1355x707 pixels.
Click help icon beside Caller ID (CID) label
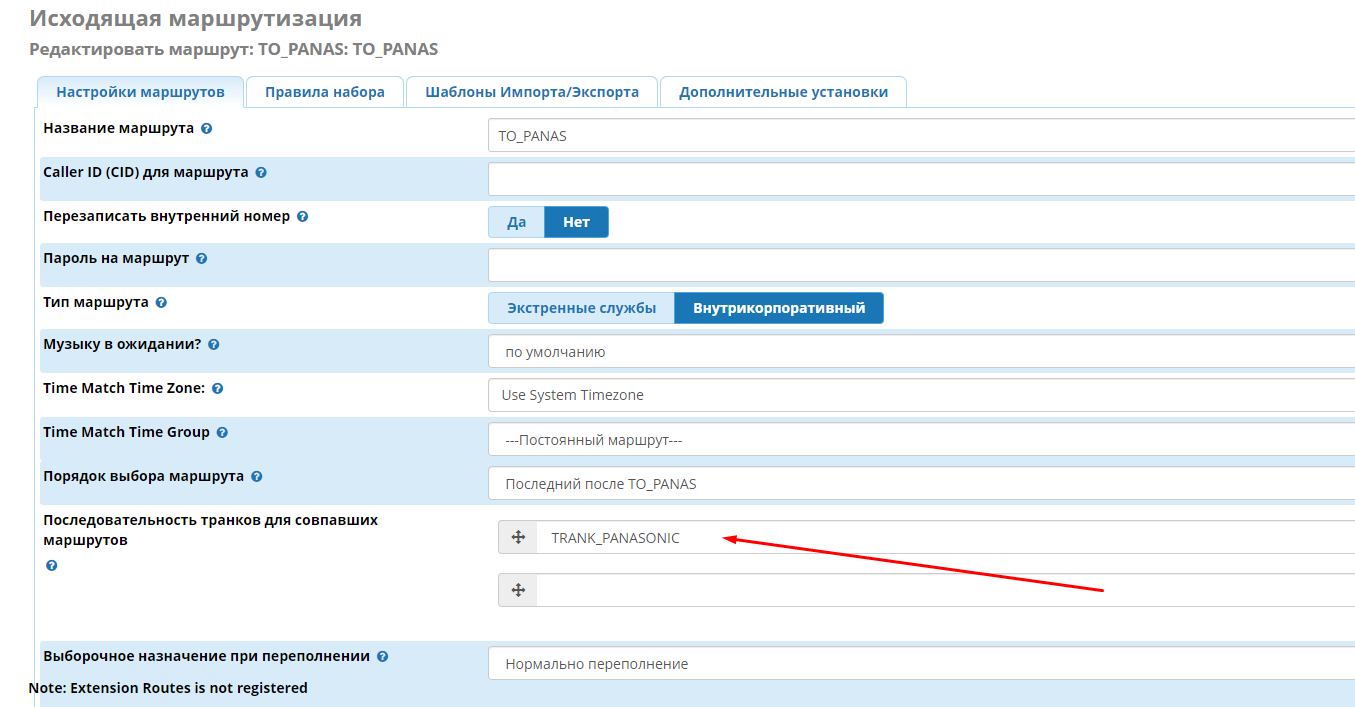pyautogui.click(x=261, y=173)
